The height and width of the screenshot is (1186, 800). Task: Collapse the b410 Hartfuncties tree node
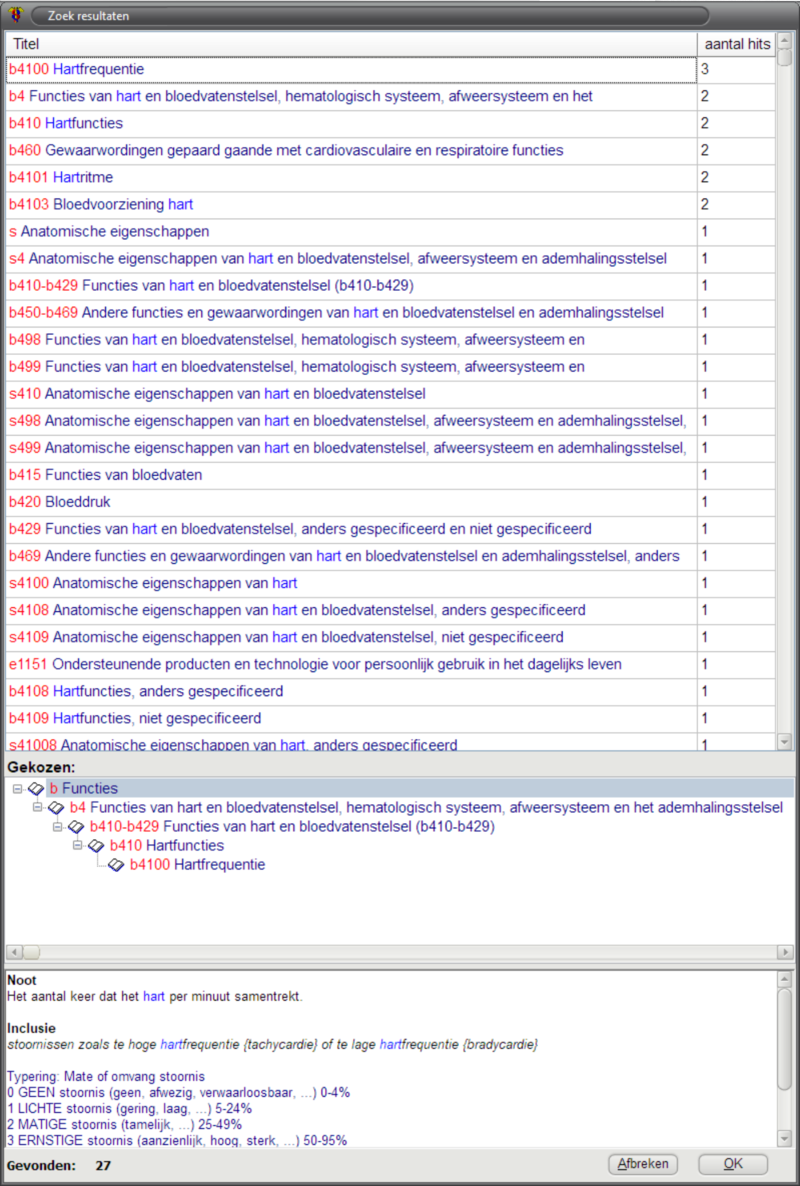(78, 846)
